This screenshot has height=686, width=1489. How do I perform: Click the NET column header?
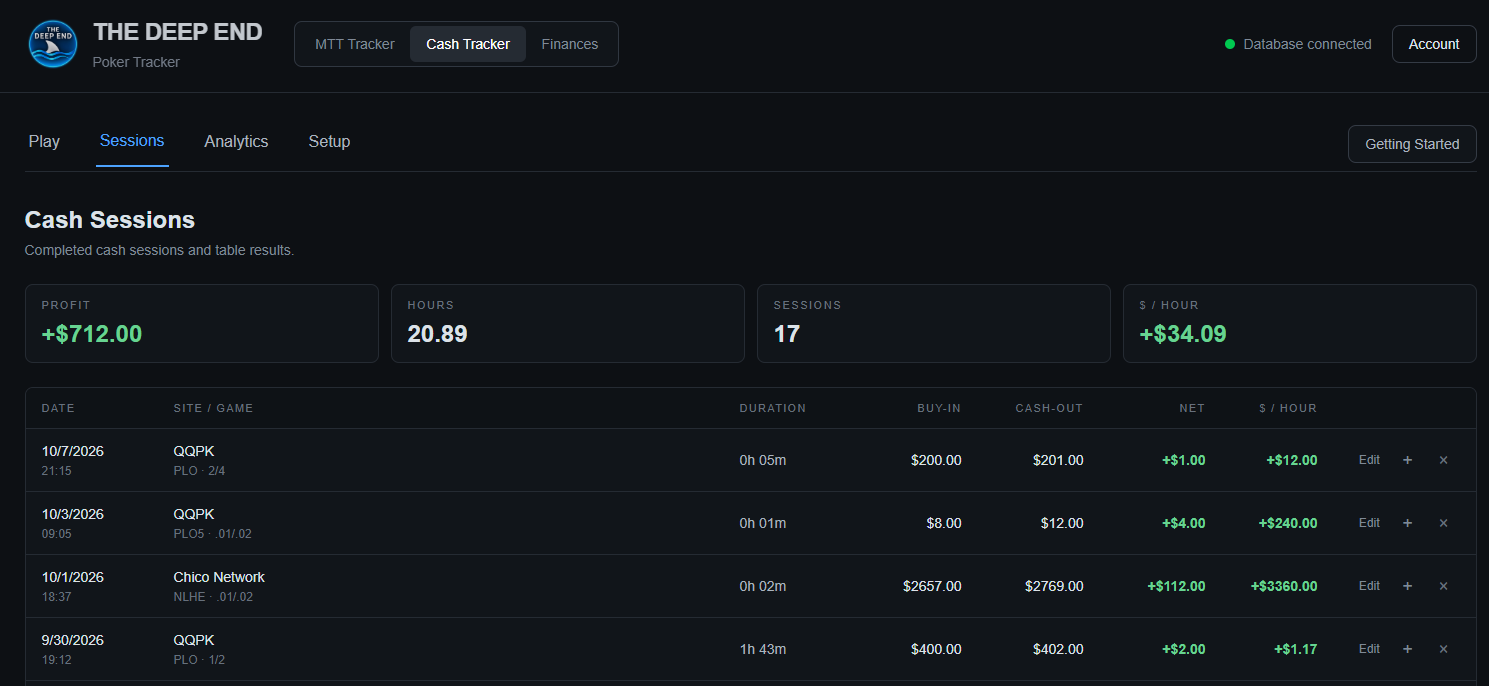click(1191, 408)
